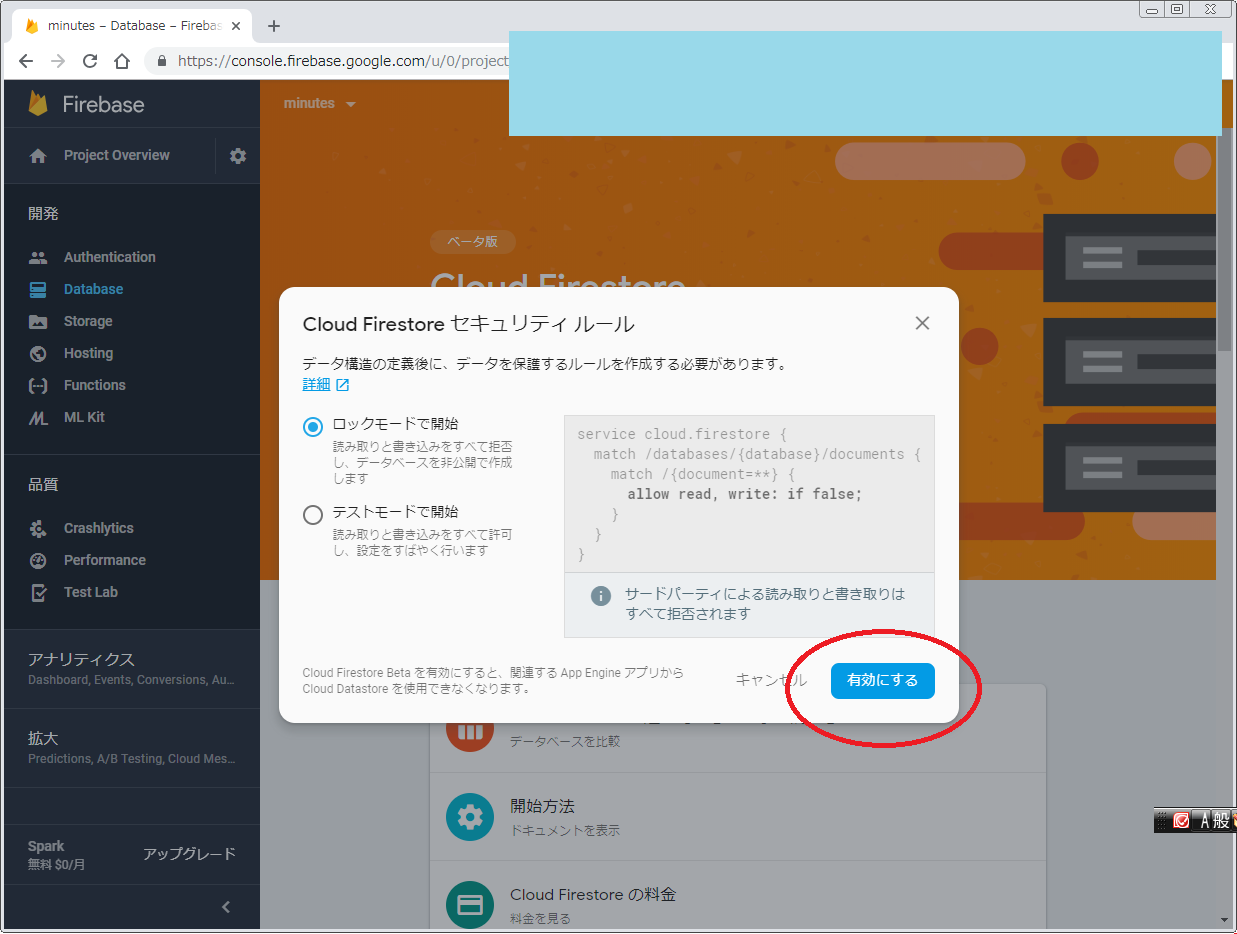Click the キャンセル button
Screen dimensions: 1237x934
(771, 680)
